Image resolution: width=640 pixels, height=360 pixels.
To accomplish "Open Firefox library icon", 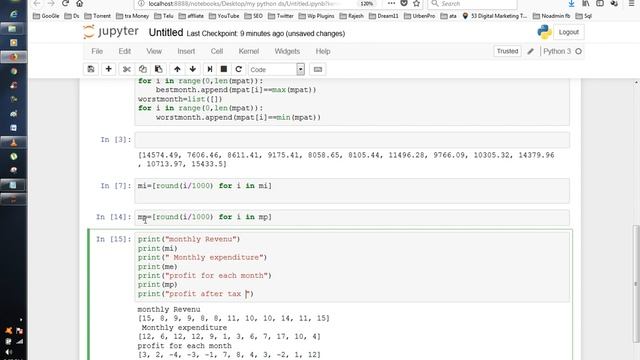I will tap(586, 3).
